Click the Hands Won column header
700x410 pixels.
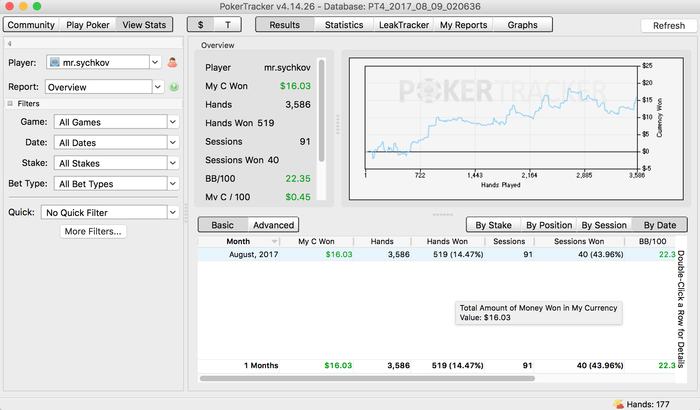tap(447, 241)
